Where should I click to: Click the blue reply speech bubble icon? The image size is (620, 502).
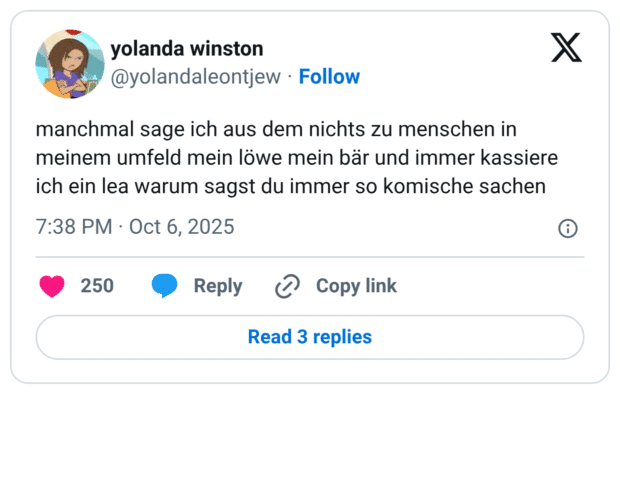165,286
